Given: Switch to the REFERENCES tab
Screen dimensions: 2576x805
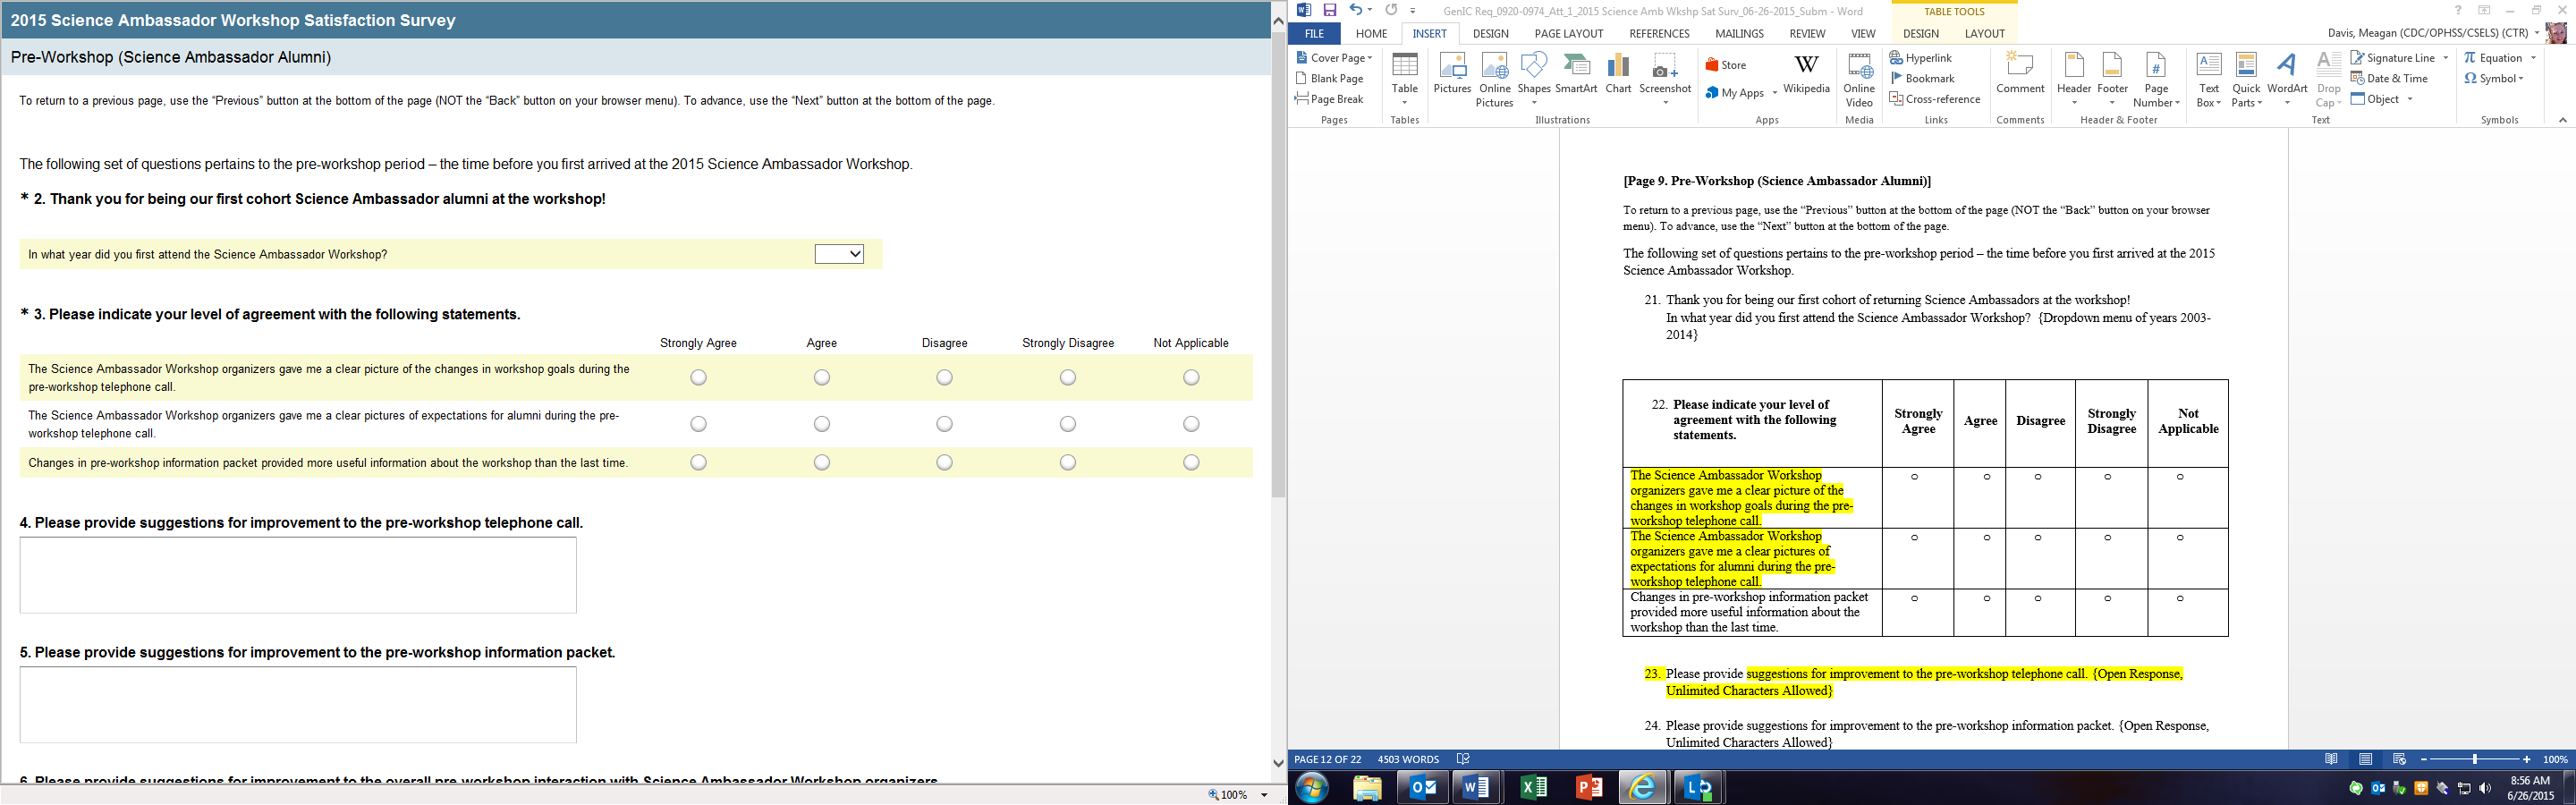Looking at the screenshot, I should click(1659, 34).
